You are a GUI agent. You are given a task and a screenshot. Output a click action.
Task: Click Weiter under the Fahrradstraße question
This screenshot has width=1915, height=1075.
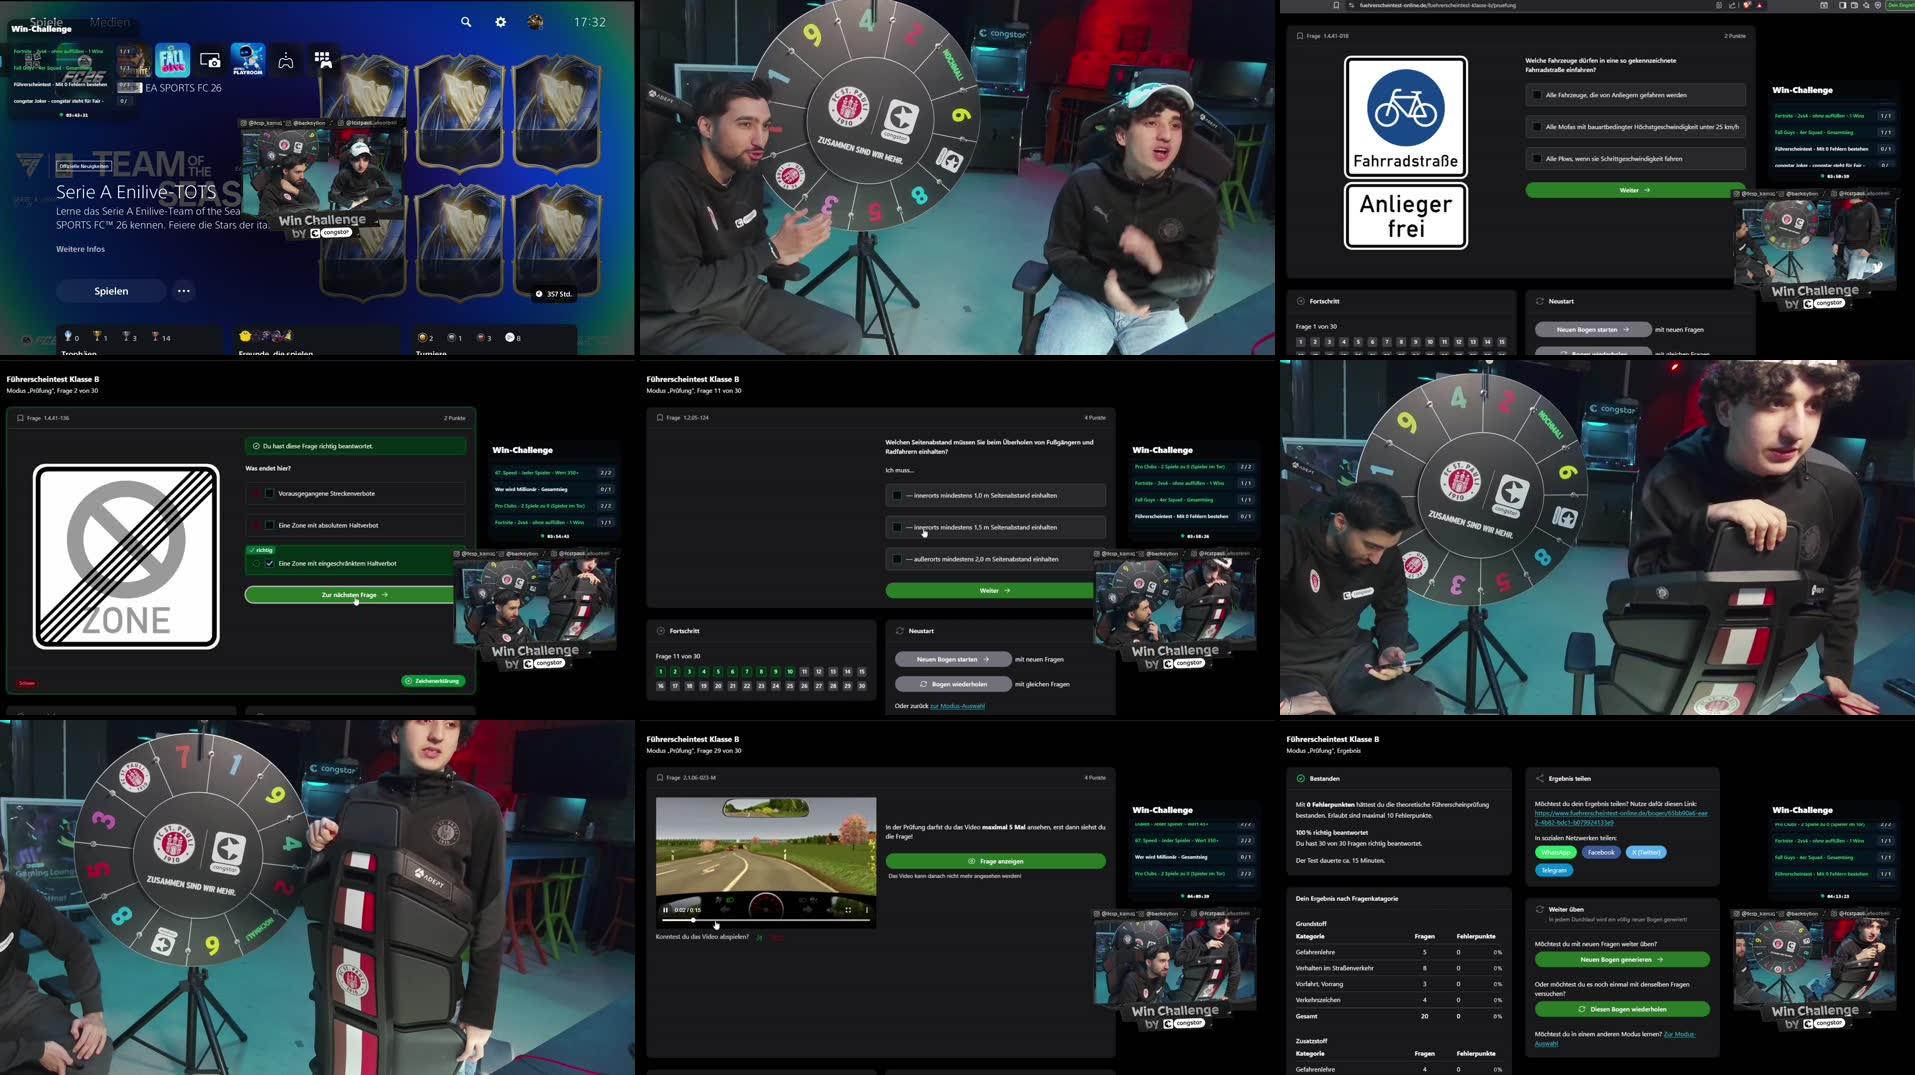point(1635,190)
